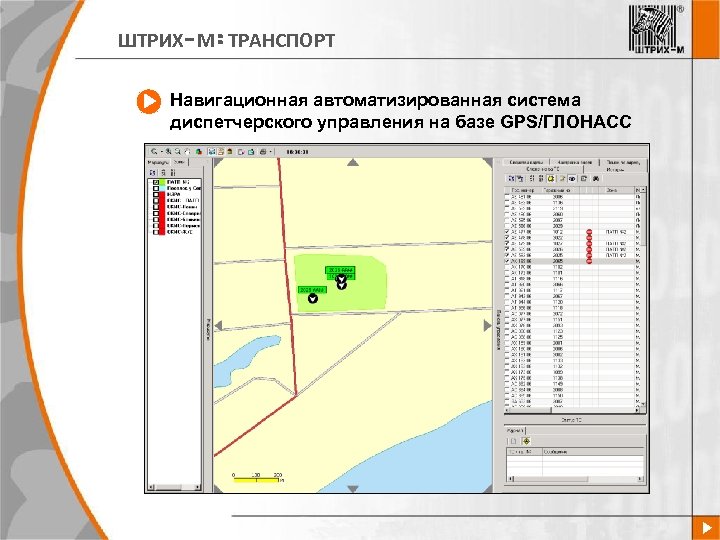
Task: Click the window icon left of the binoculars
Action: coord(584,179)
